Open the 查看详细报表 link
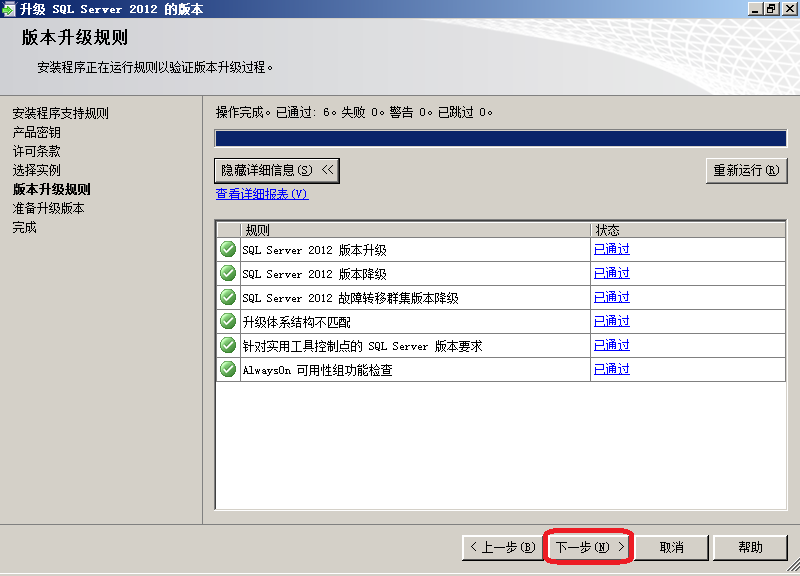Viewport: 800px width, 576px height. (x=262, y=194)
